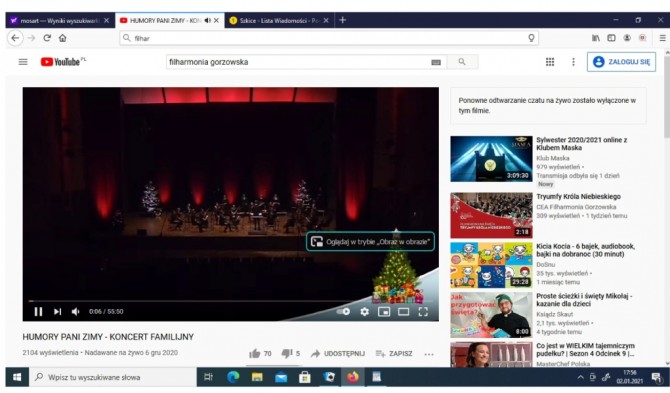Open Task View on taskbar
Screen dimensions: 670x393
(209, 377)
